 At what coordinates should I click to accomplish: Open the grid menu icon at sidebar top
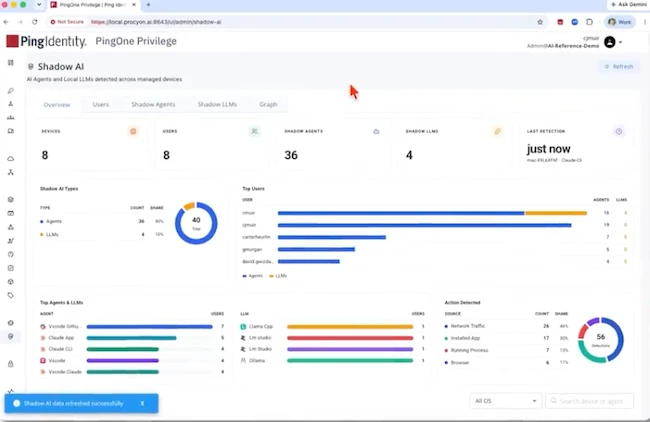pos(11,63)
